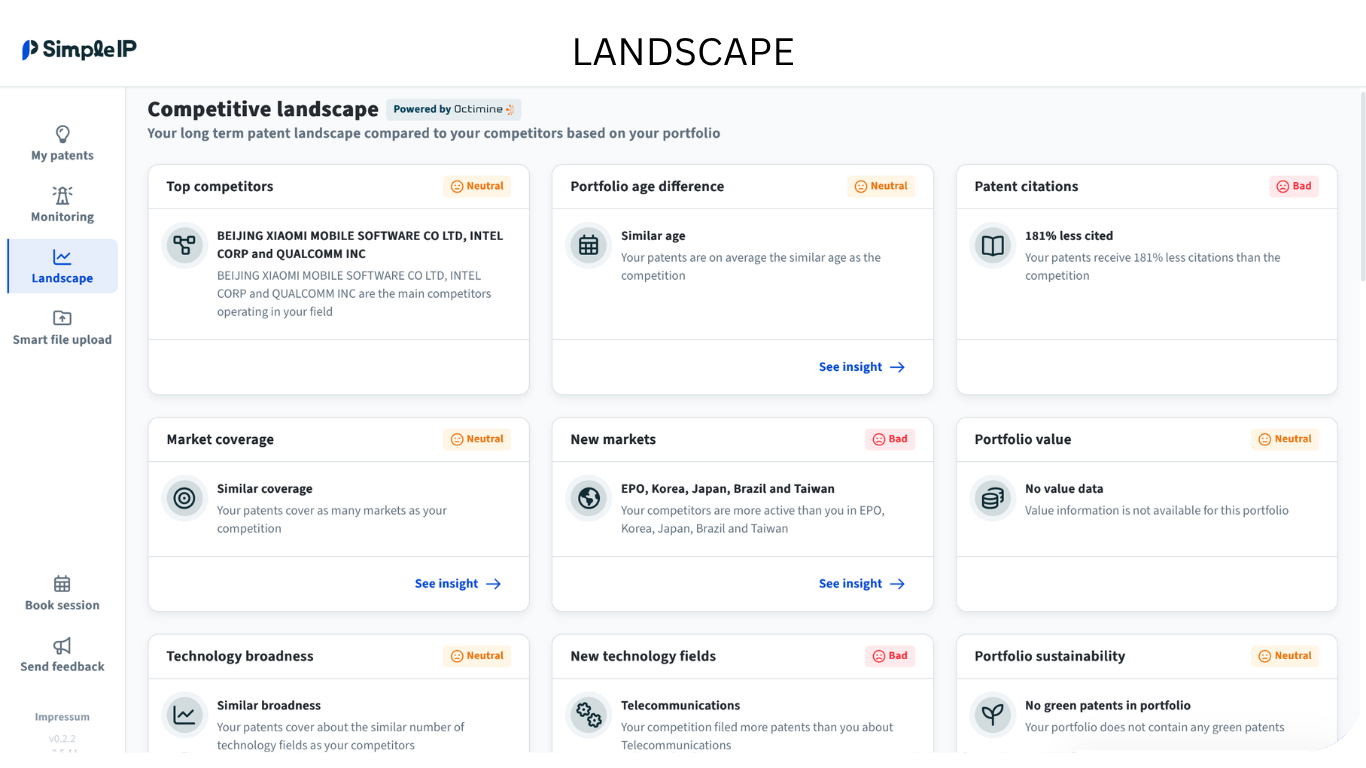Click Neutral badge on Market coverage
Viewport: 1366px width, 768px height.
(477, 439)
